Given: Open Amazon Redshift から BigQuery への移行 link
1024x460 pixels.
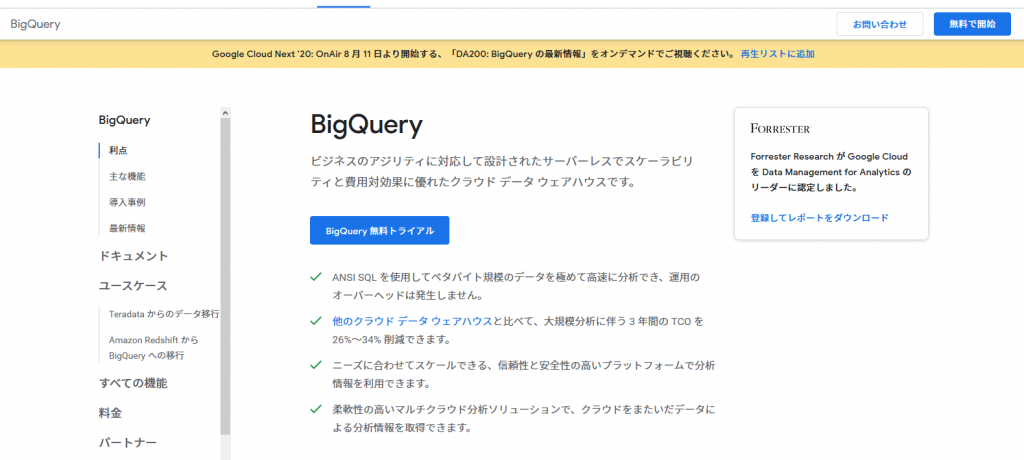Looking at the screenshot, I should click(x=154, y=348).
